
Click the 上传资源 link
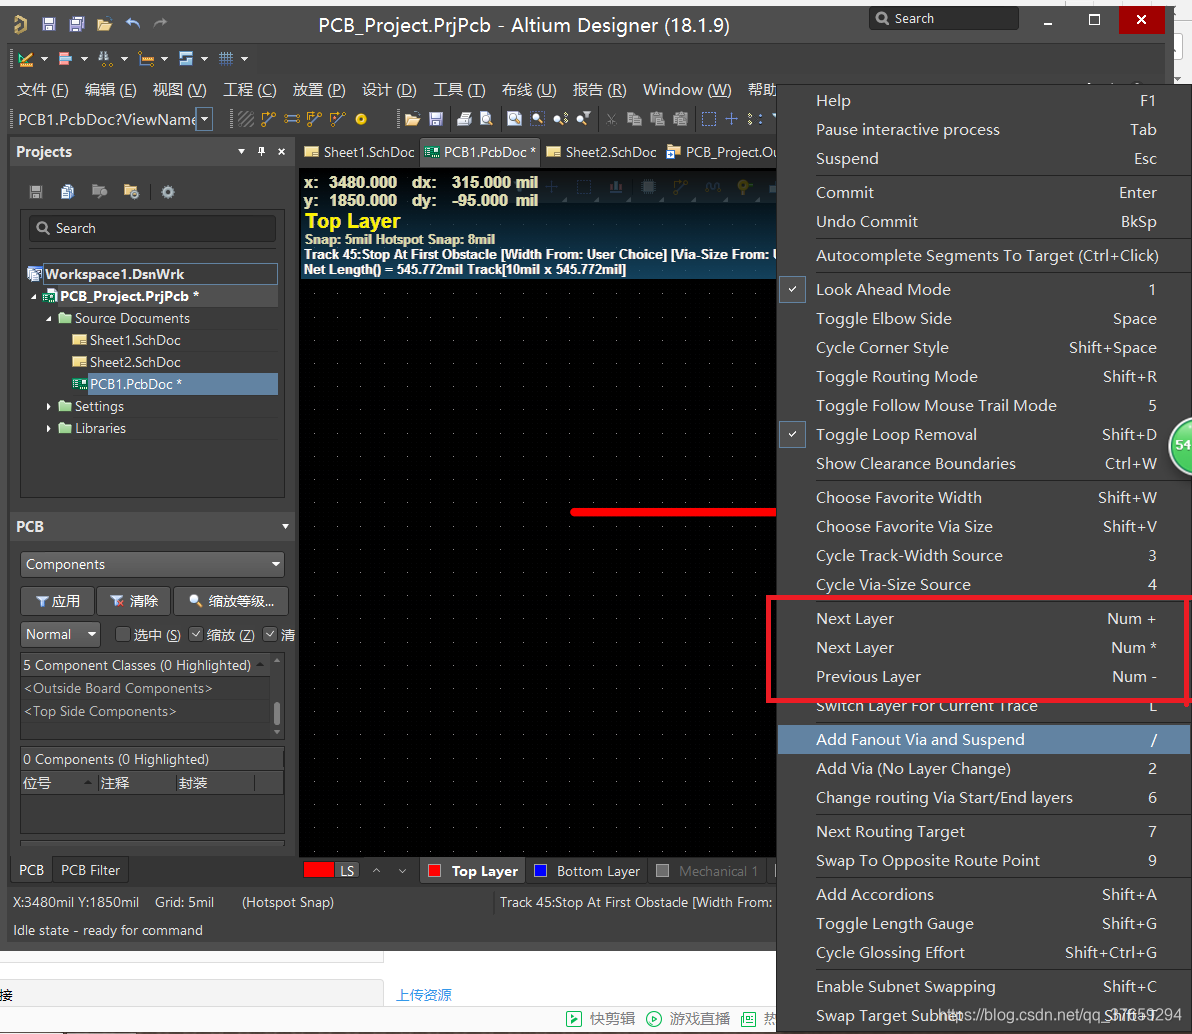click(x=423, y=995)
